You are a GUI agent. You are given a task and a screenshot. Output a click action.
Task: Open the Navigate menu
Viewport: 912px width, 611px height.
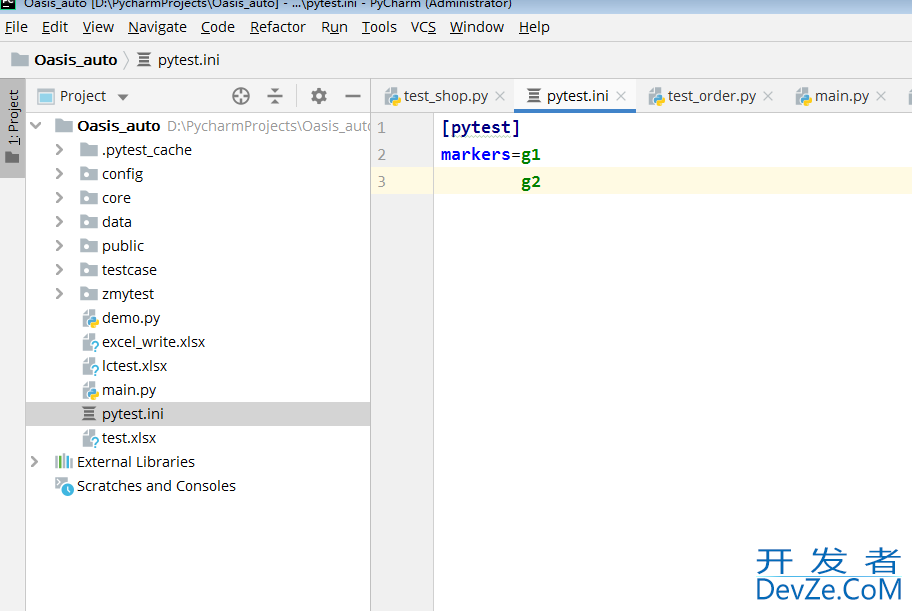point(157,27)
